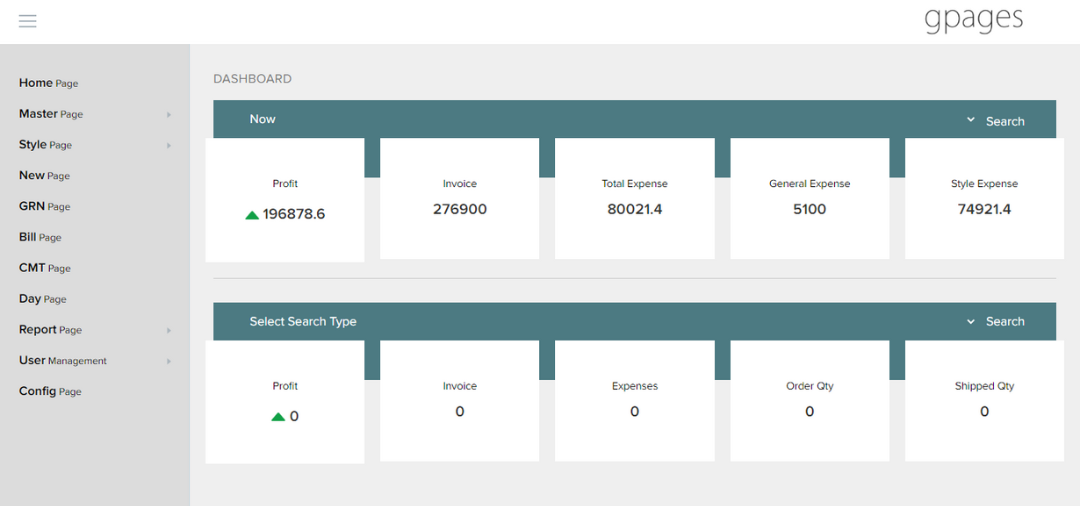Image resolution: width=1080 pixels, height=506 pixels.
Task: Open Home Page in sidebar
Action: [x=48, y=83]
